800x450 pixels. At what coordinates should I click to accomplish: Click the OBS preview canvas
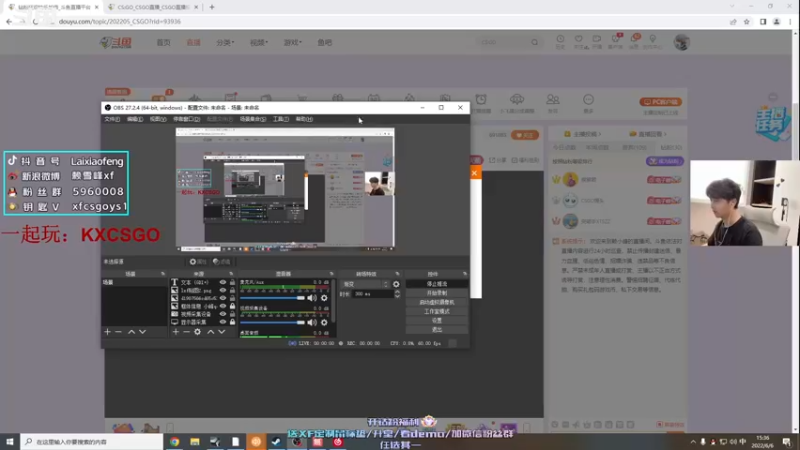point(285,189)
